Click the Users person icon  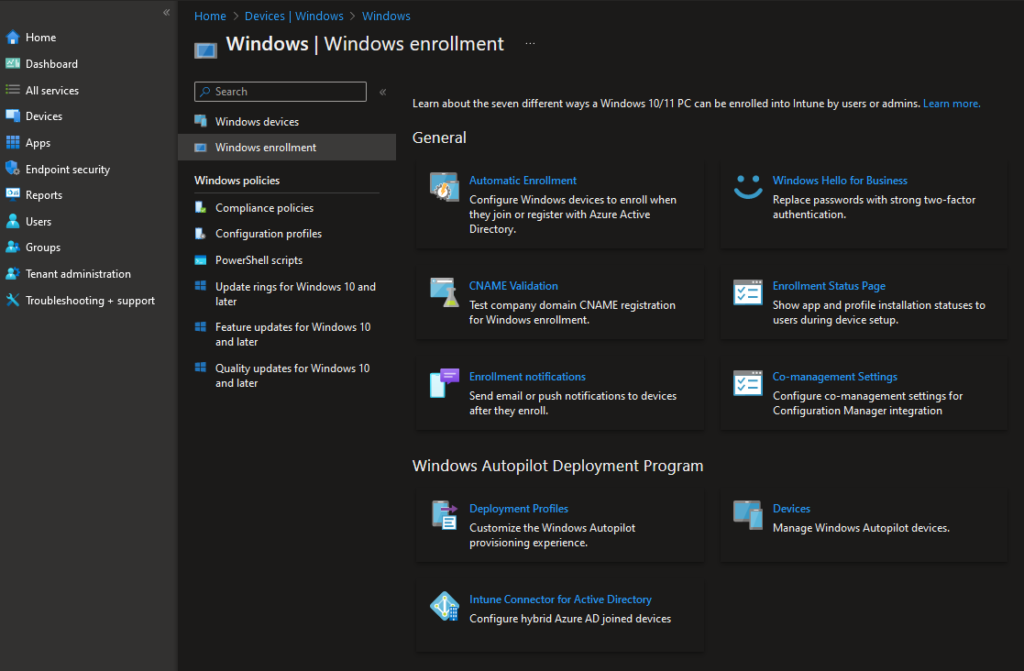12,221
